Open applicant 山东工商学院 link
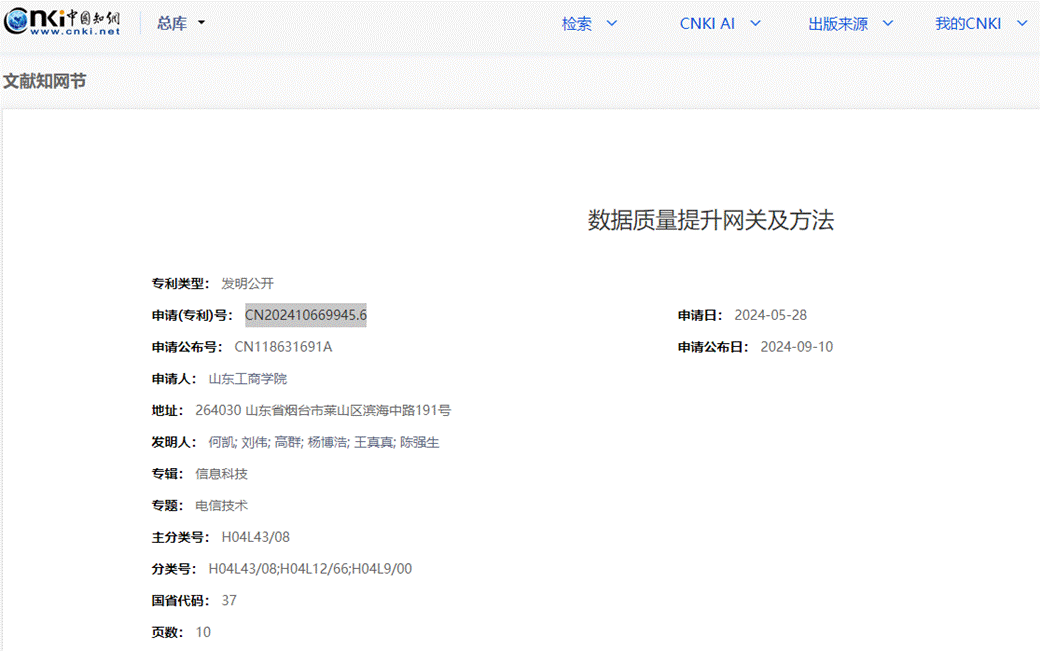 coord(247,379)
